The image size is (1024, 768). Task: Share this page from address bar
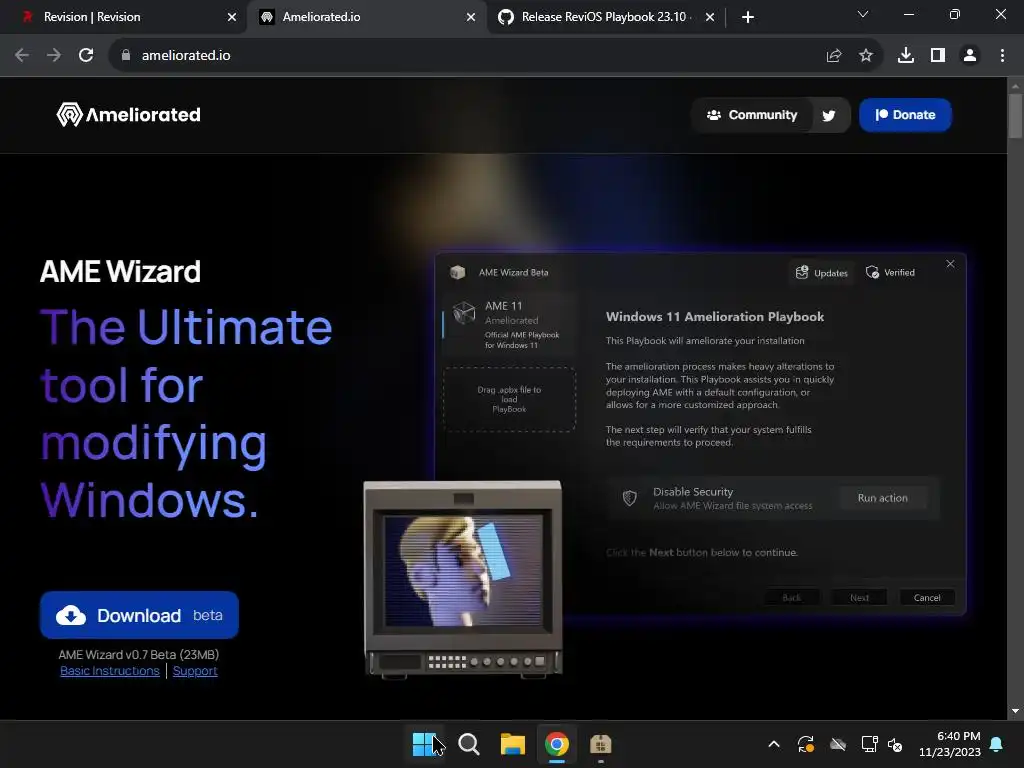[x=834, y=56]
